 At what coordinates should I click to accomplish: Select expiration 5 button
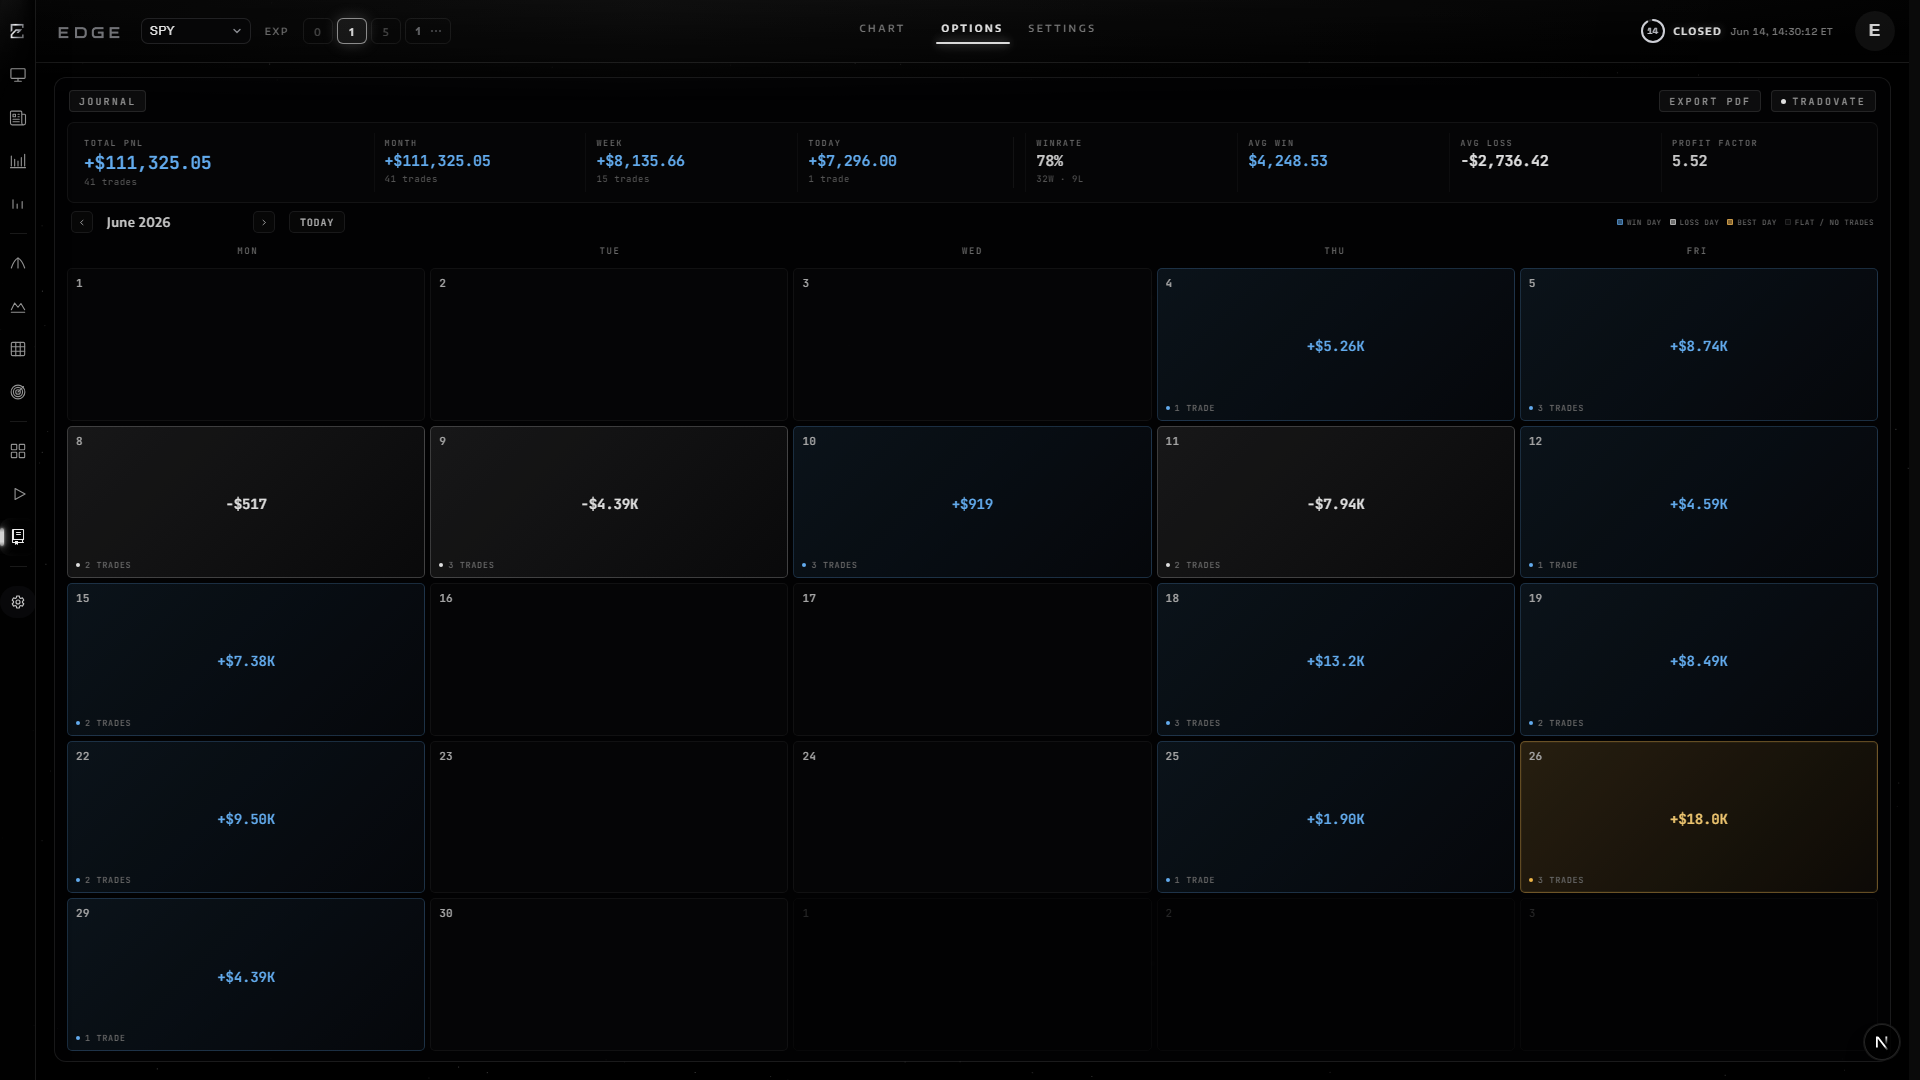(x=385, y=32)
